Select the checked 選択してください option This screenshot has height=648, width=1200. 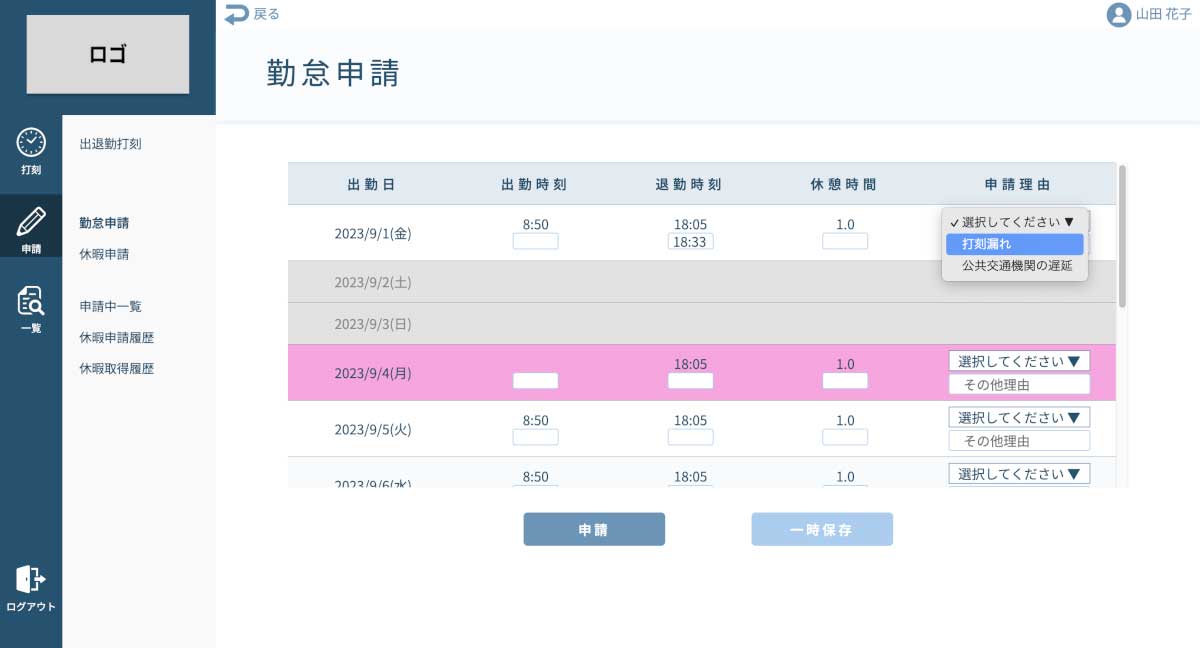point(1016,222)
